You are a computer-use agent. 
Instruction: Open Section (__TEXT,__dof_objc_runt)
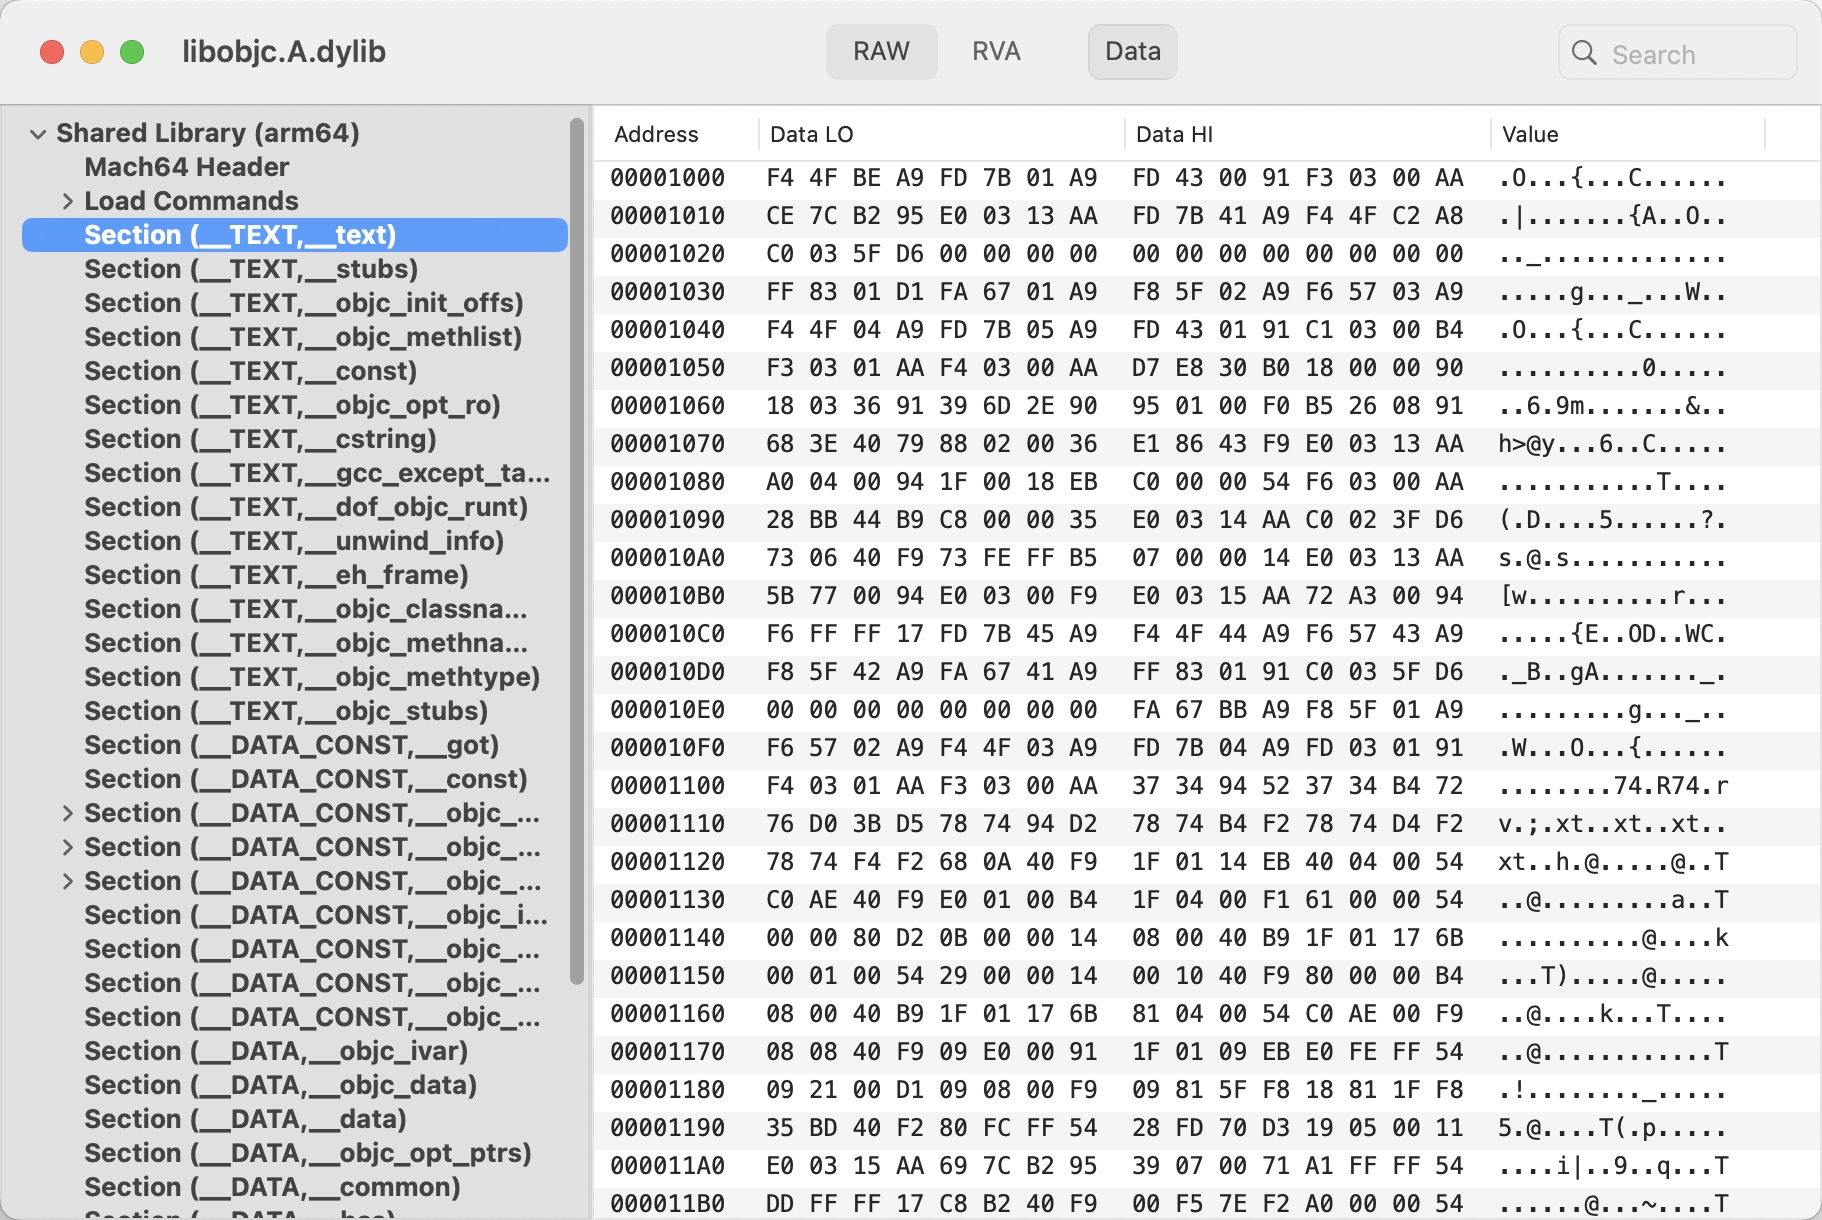pos(306,507)
